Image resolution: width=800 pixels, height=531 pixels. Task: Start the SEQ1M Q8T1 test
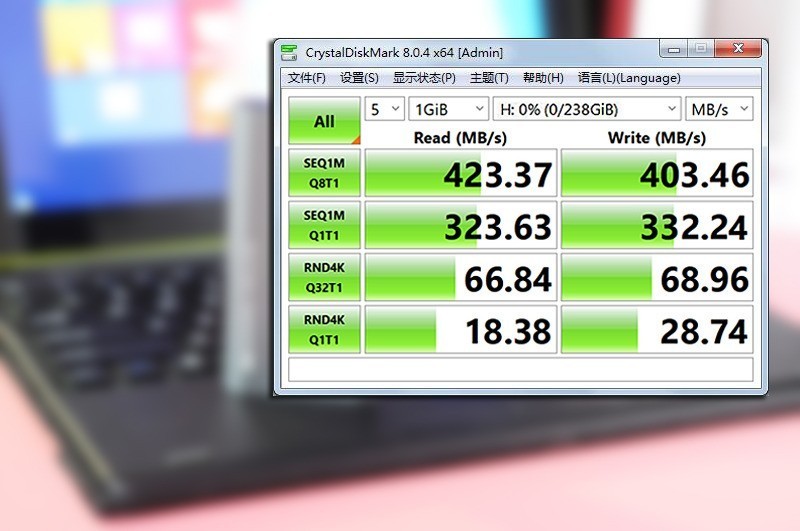click(324, 173)
